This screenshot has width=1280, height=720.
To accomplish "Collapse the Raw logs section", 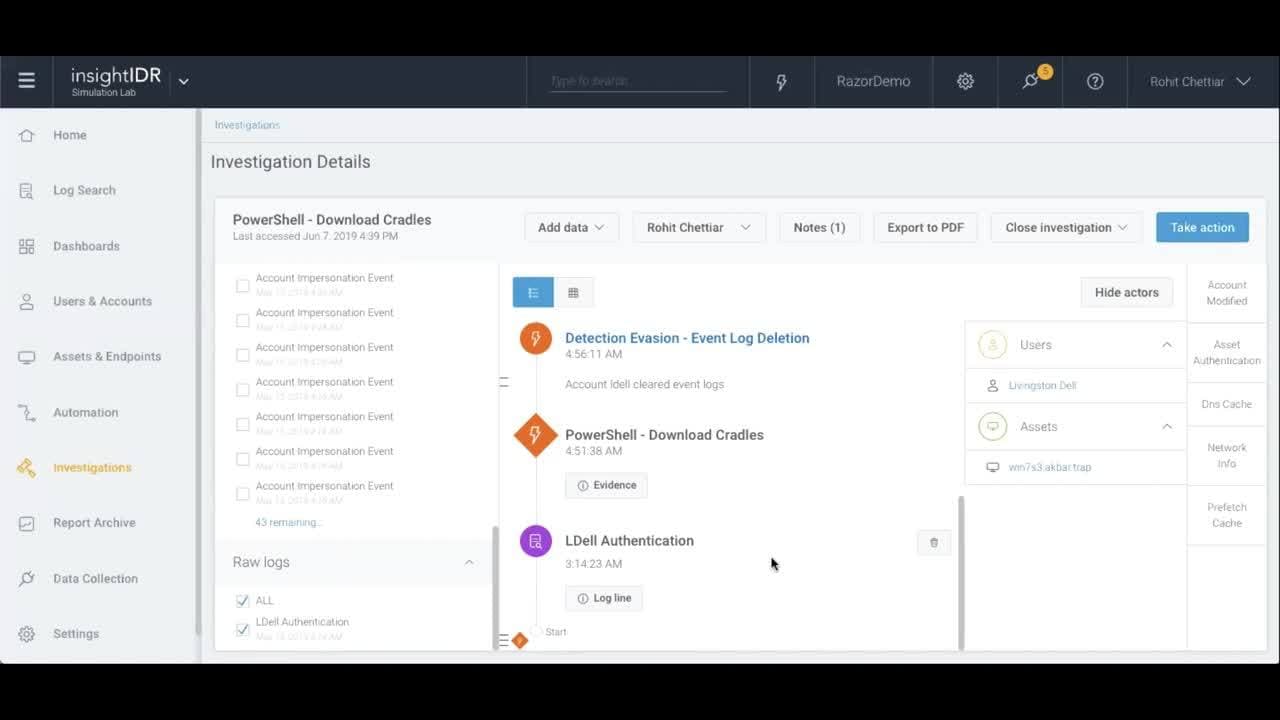I will click(x=469, y=562).
